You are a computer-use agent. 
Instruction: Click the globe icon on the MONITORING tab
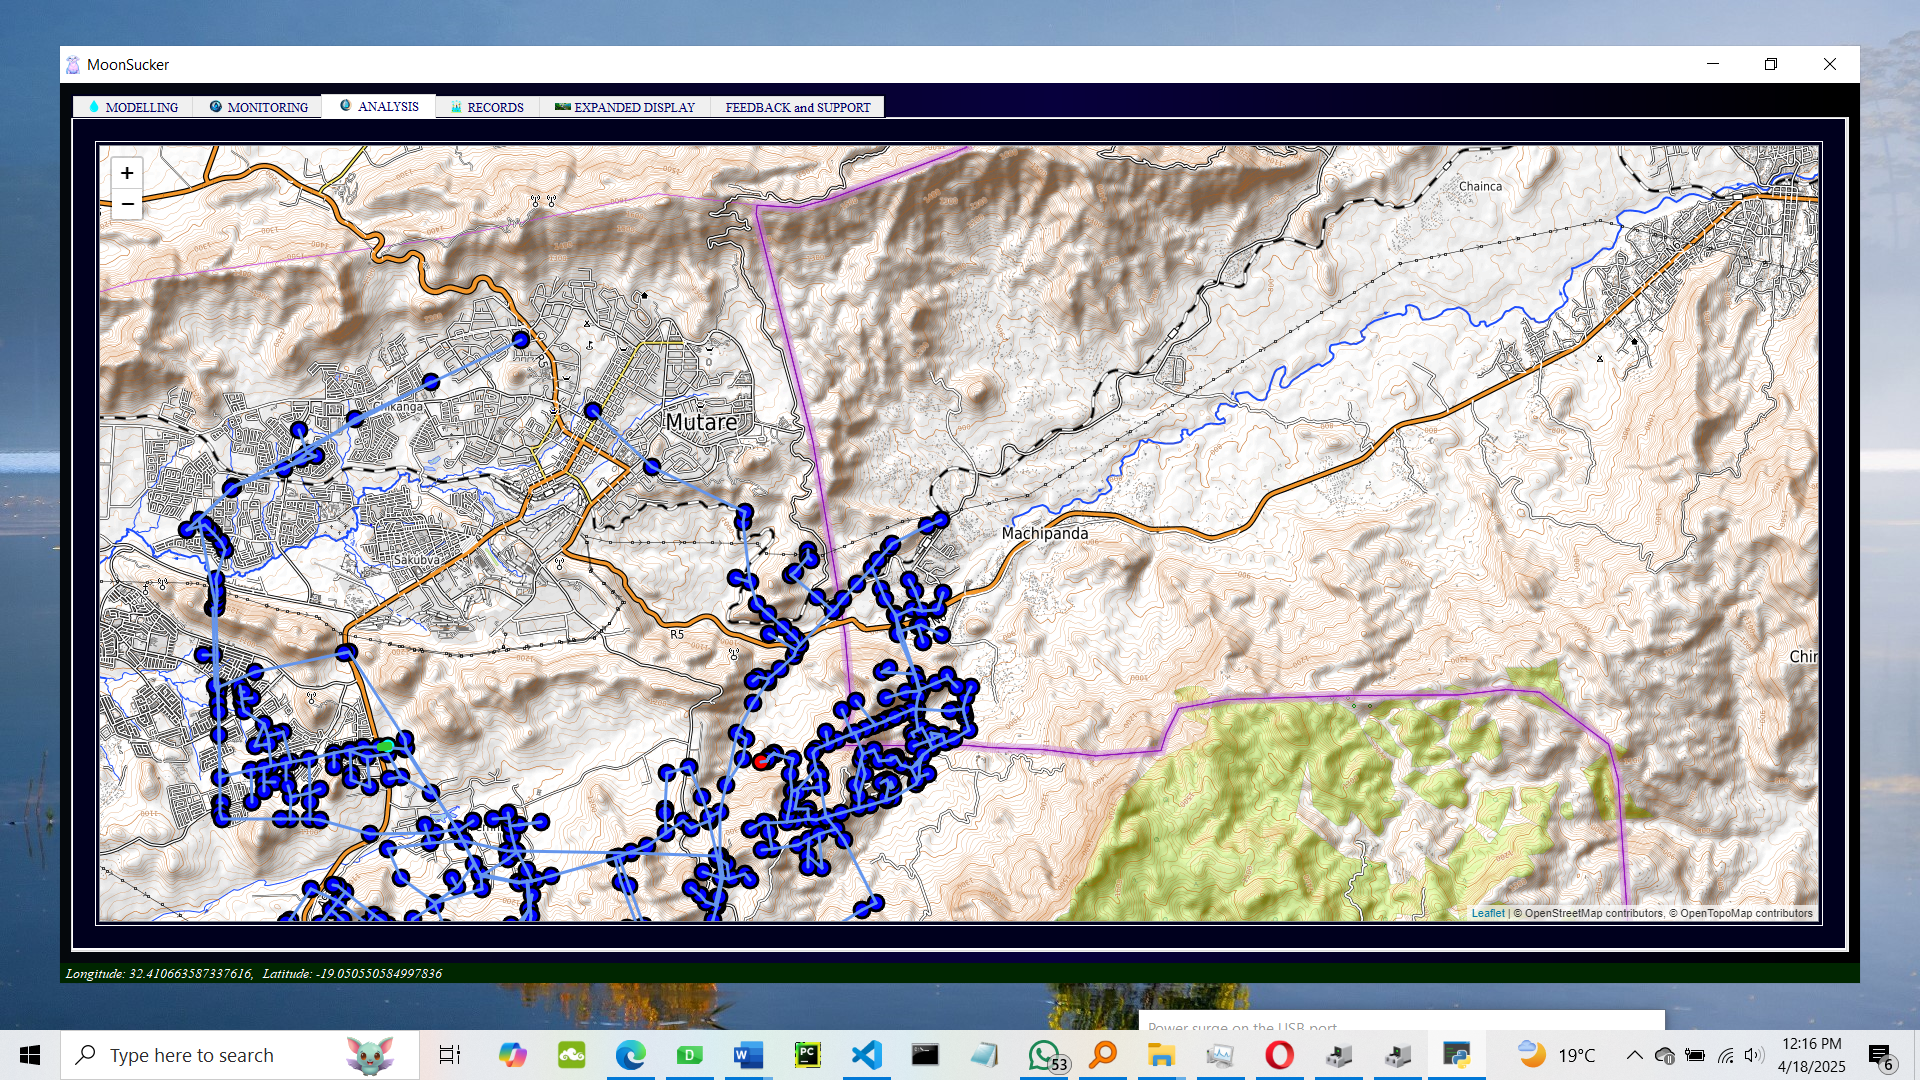point(215,106)
